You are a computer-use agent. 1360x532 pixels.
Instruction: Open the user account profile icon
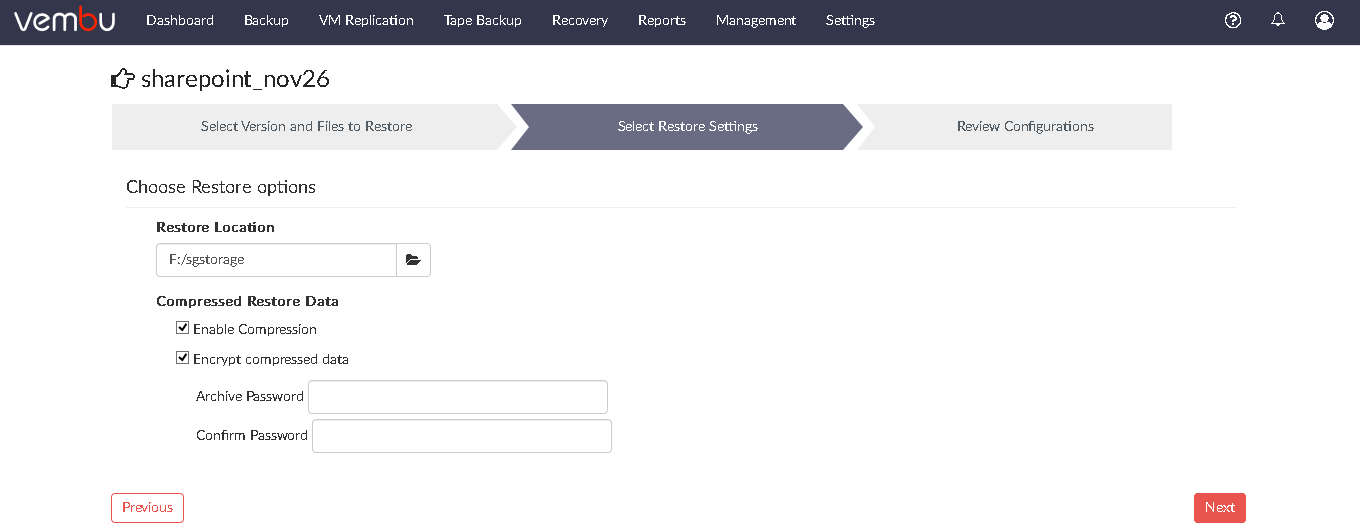[x=1325, y=20]
